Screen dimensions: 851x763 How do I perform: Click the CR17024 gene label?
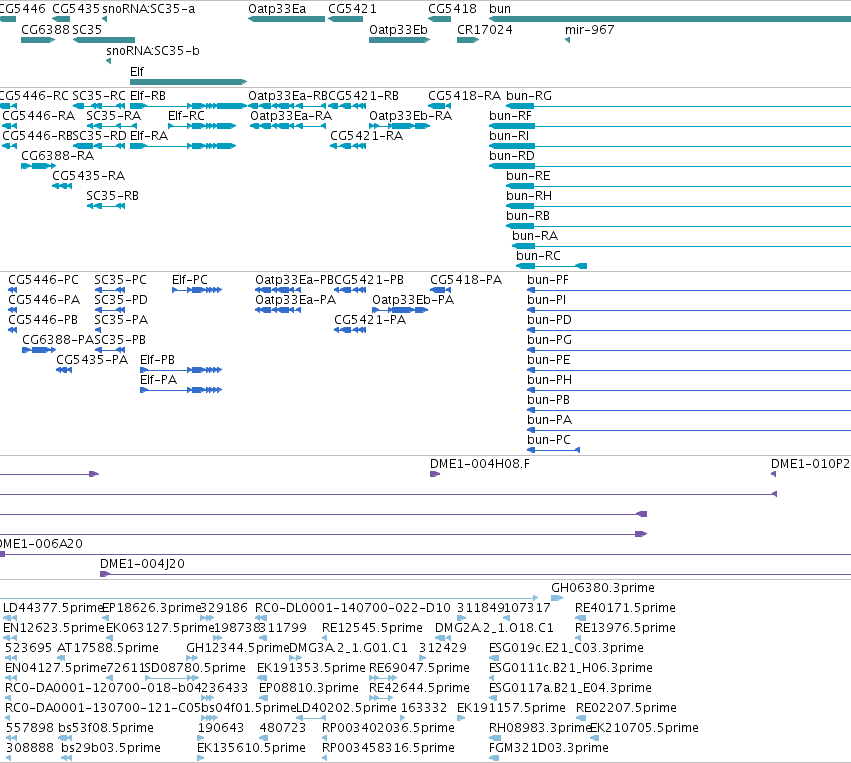485,30
